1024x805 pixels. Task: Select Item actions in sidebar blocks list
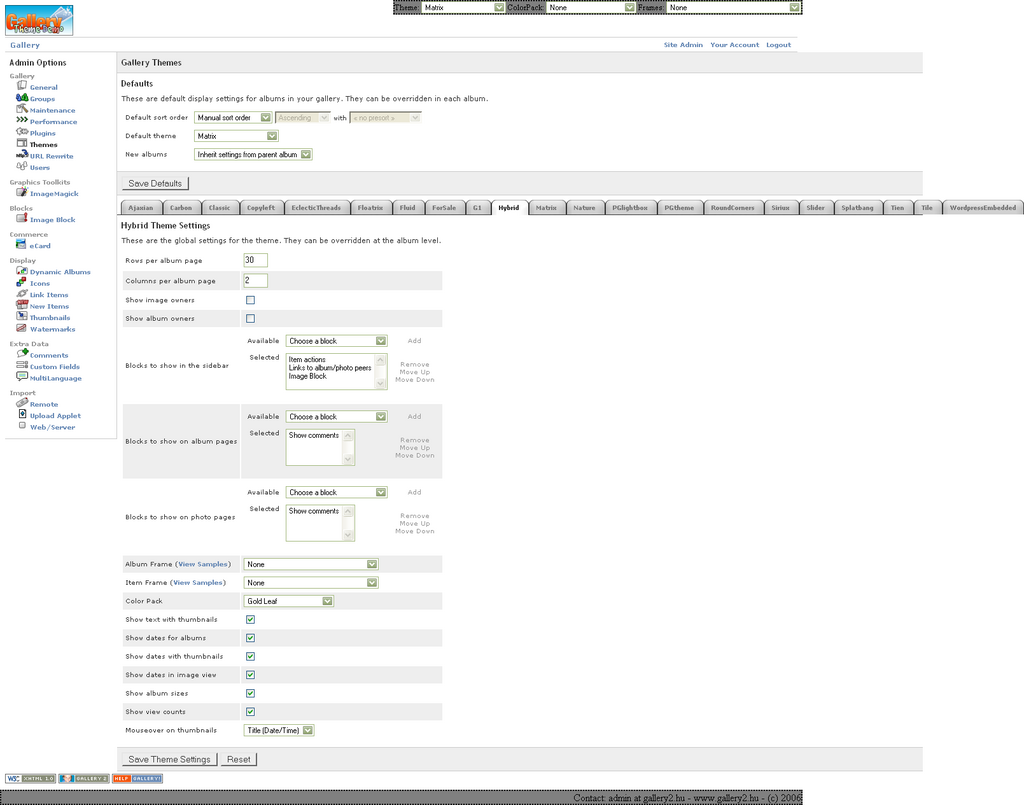click(308, 360)
